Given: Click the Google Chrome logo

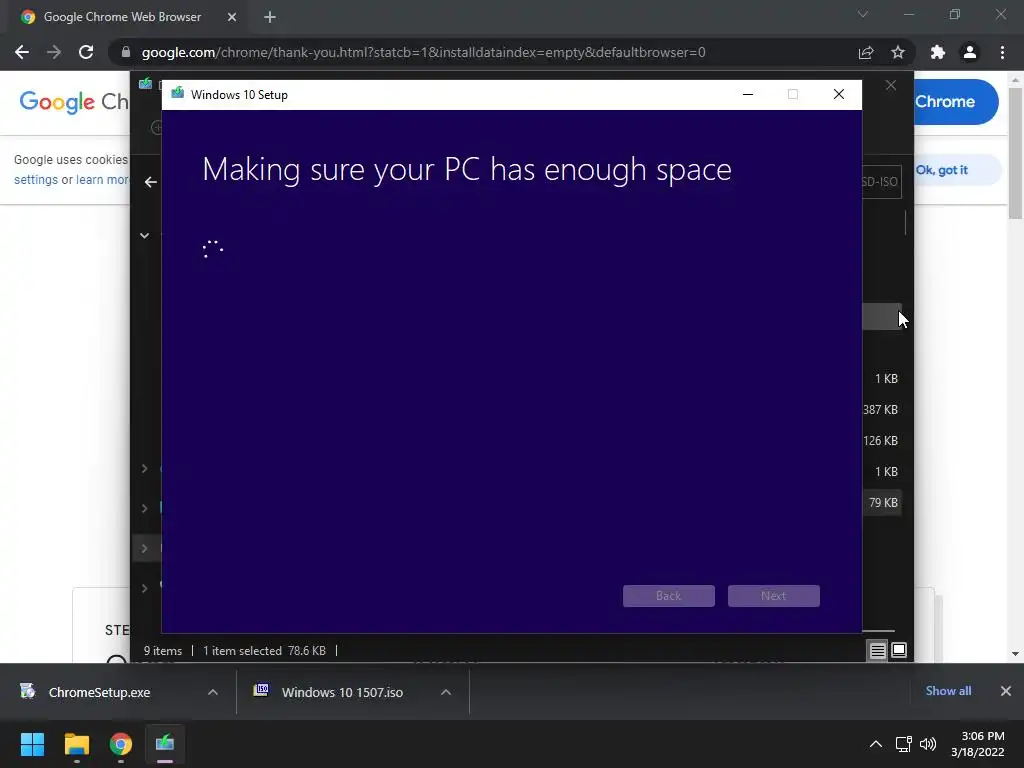Looking at the screenshot, I should [74, 102].
